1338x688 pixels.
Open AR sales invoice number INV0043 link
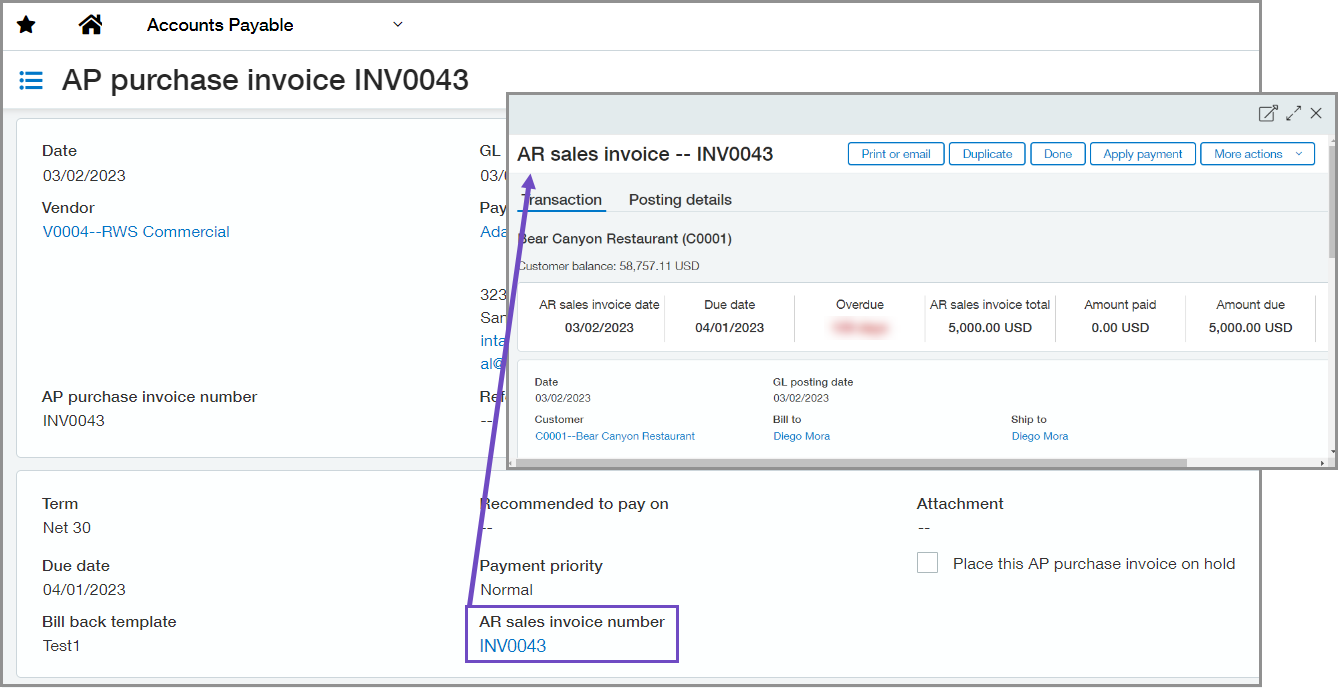point(513,646)
